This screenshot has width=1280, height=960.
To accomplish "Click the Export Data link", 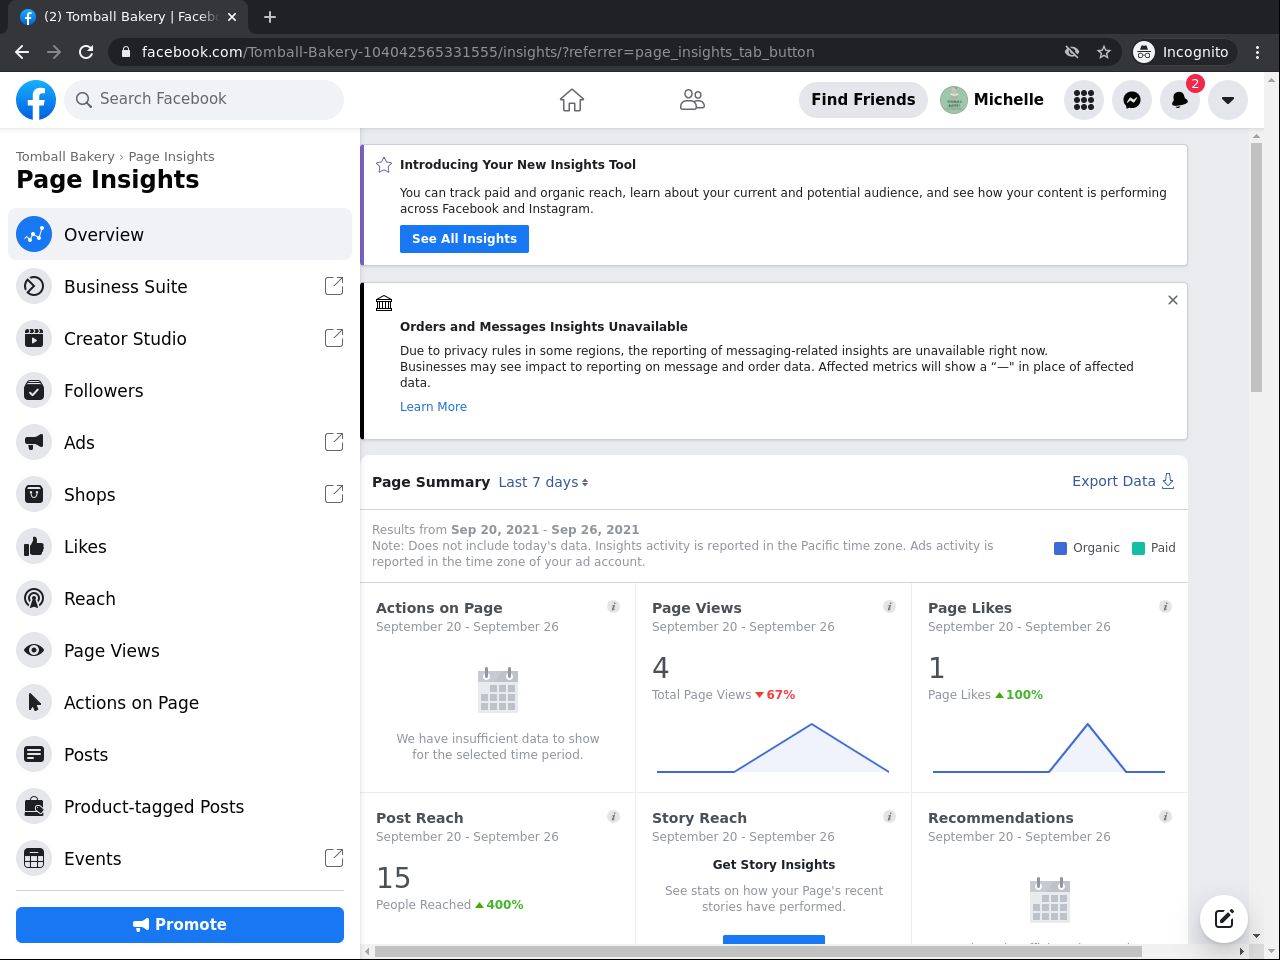I will tap(1122, 481).
